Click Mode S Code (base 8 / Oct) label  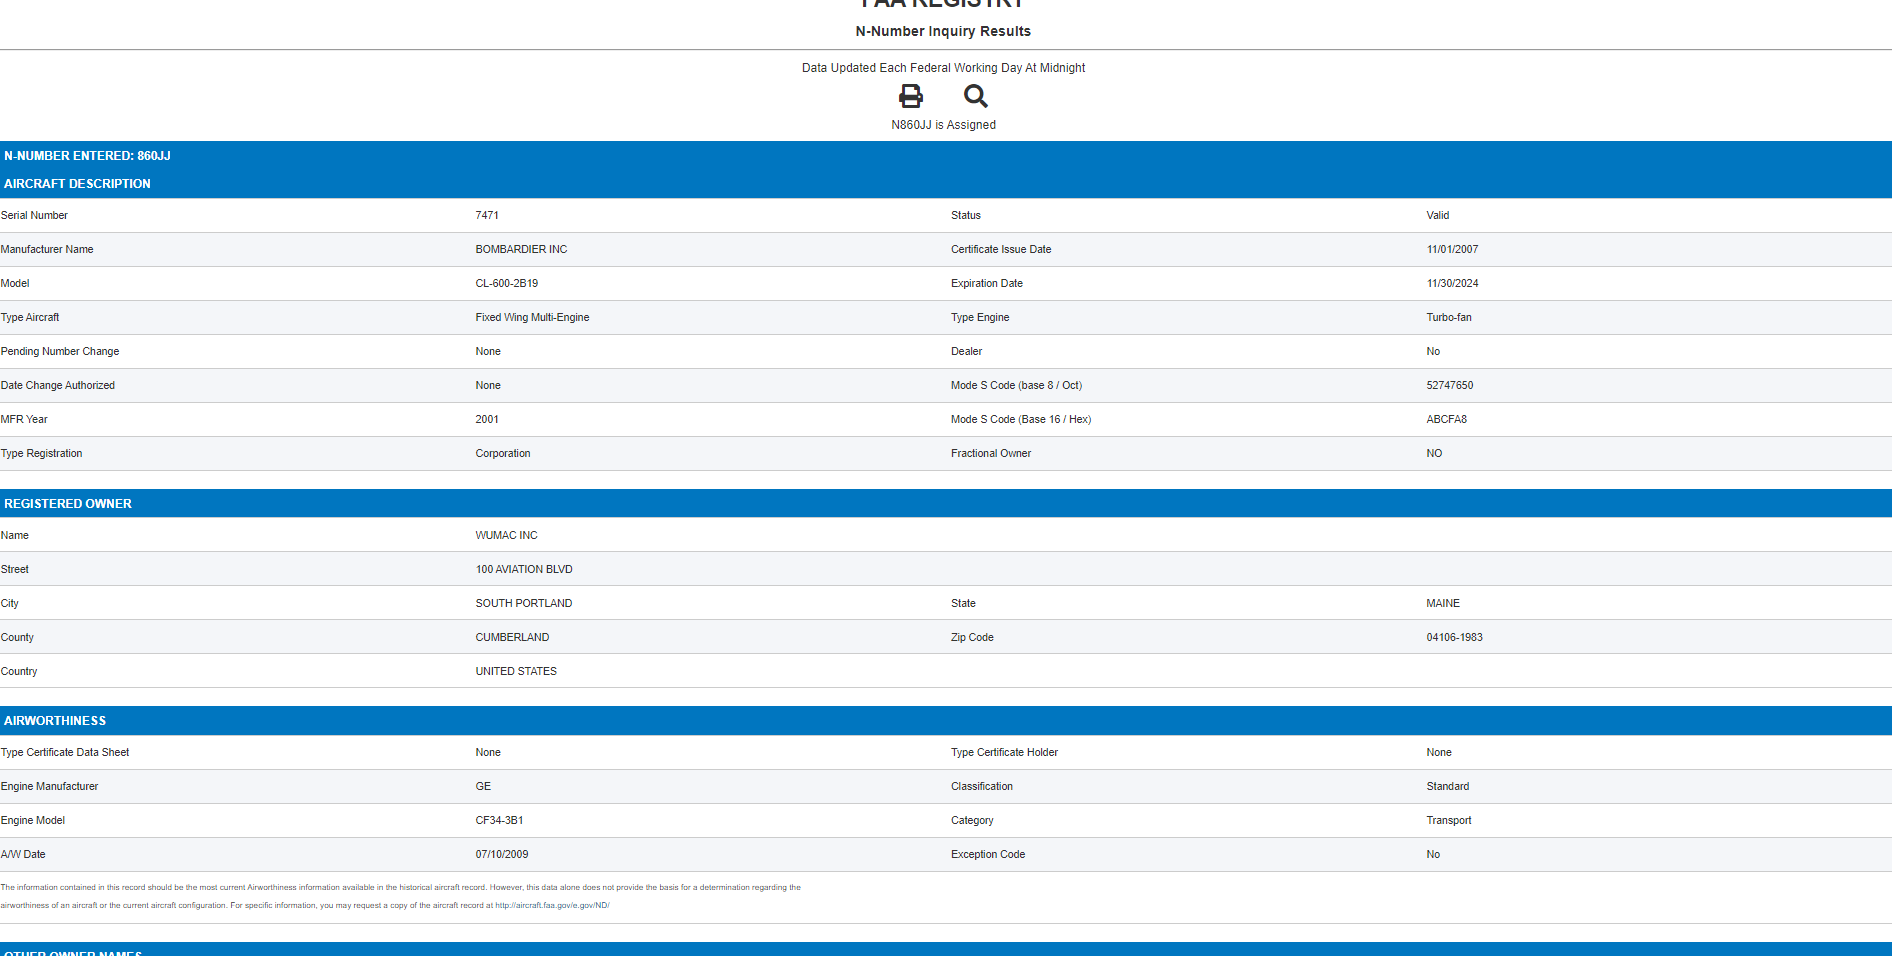(x=1016, y=385)
